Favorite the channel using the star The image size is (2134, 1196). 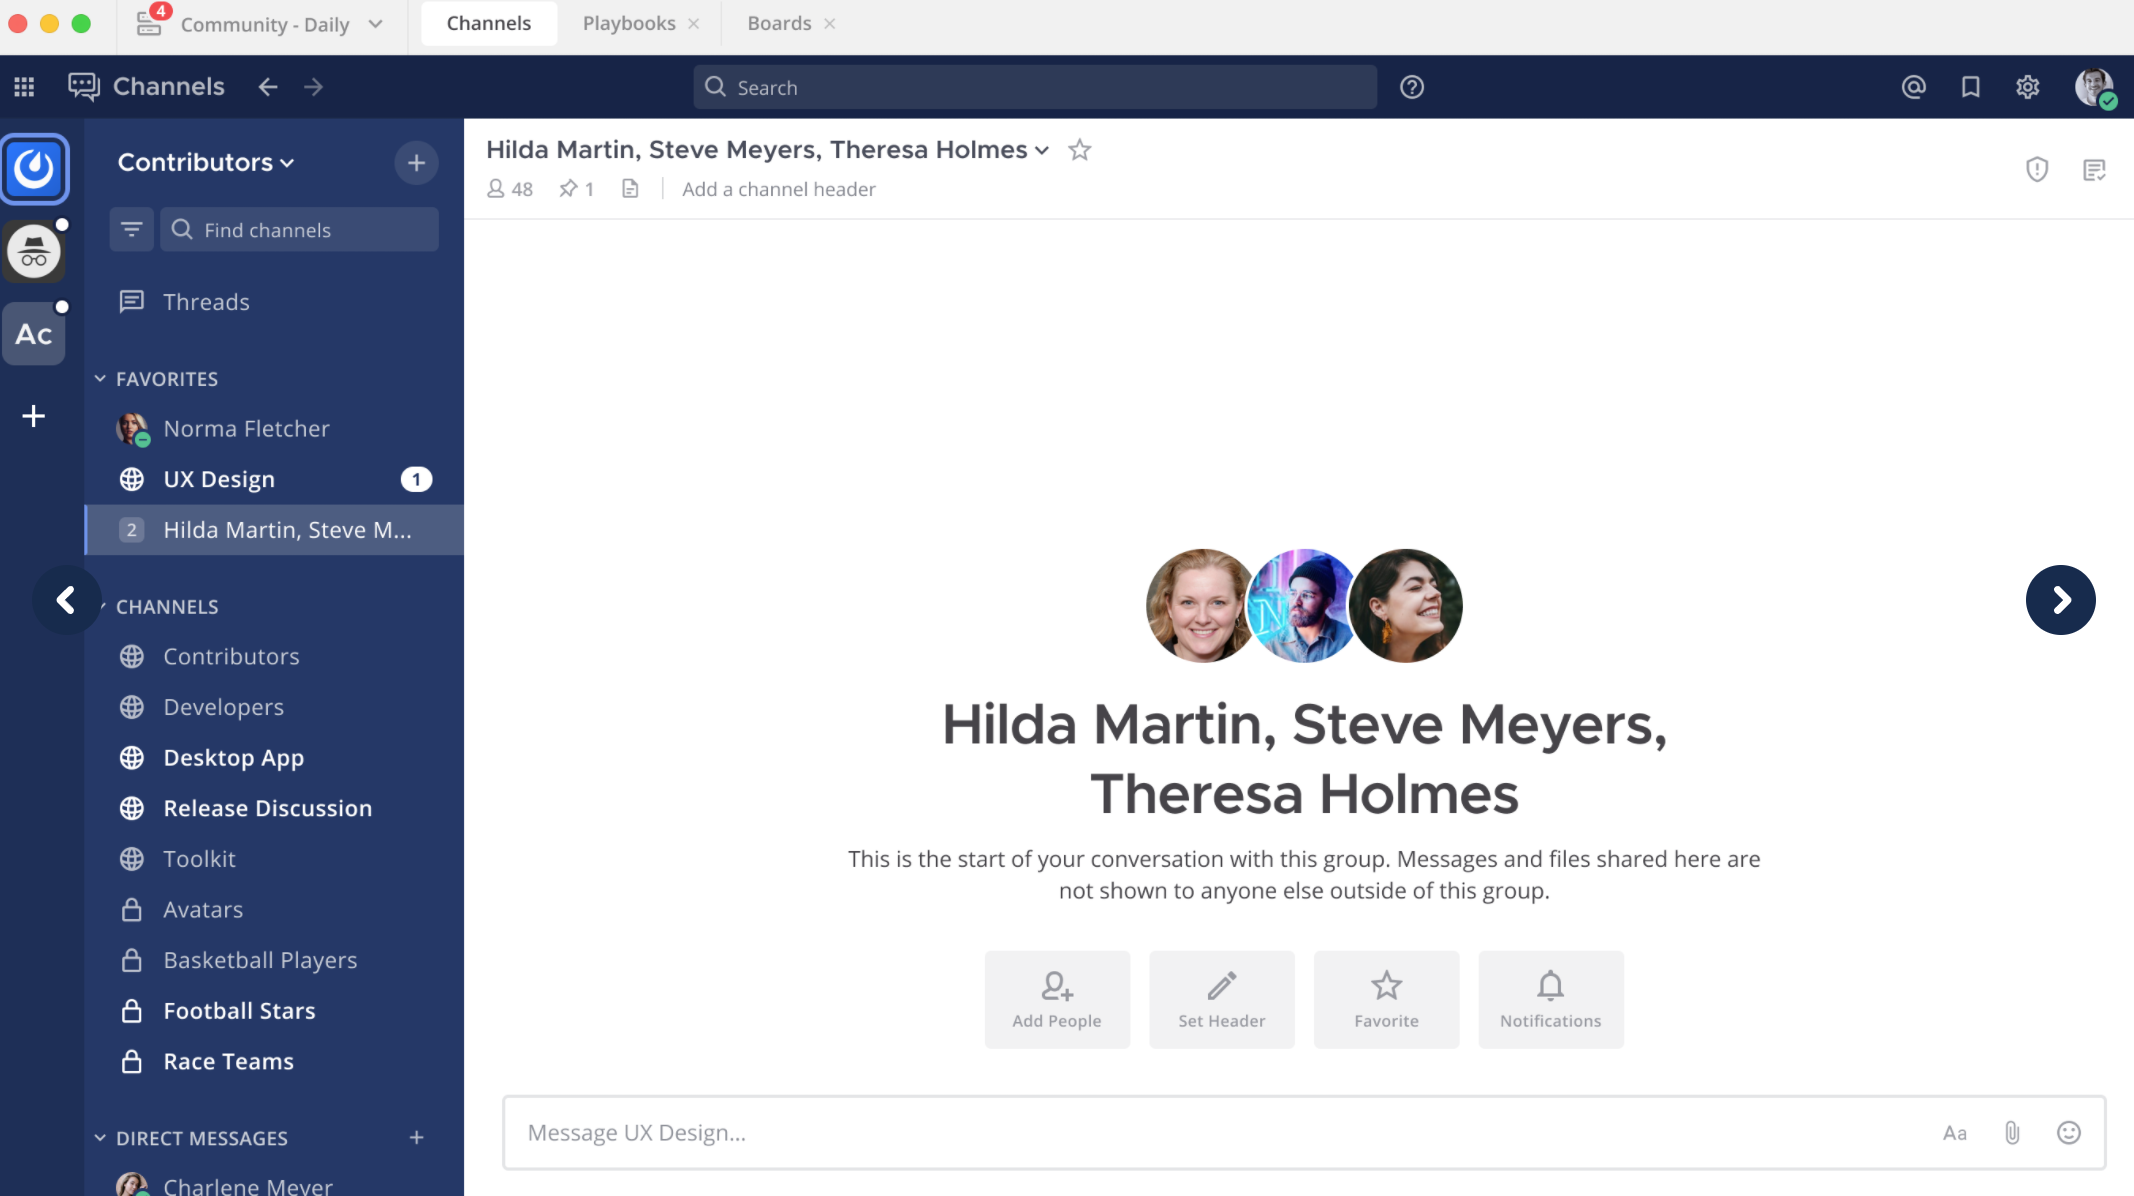[1079, 150]
